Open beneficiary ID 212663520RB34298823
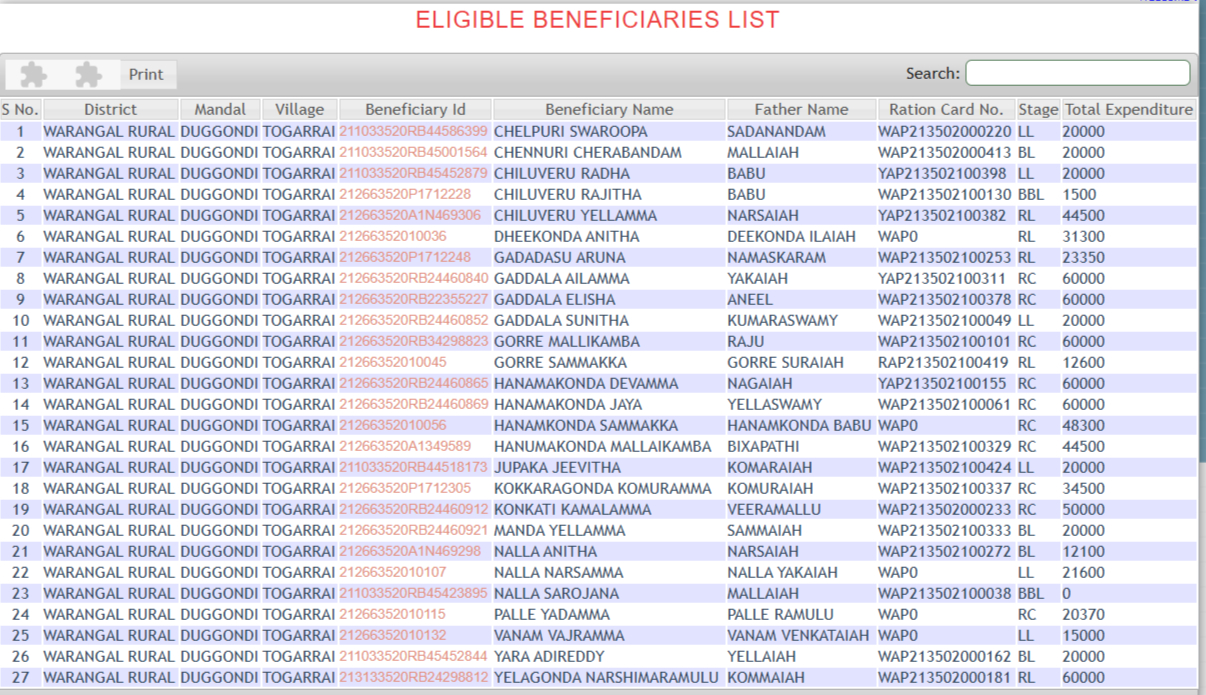Image resolution: width=1206 pixels, height=695 pixels. tap(414, 341)
